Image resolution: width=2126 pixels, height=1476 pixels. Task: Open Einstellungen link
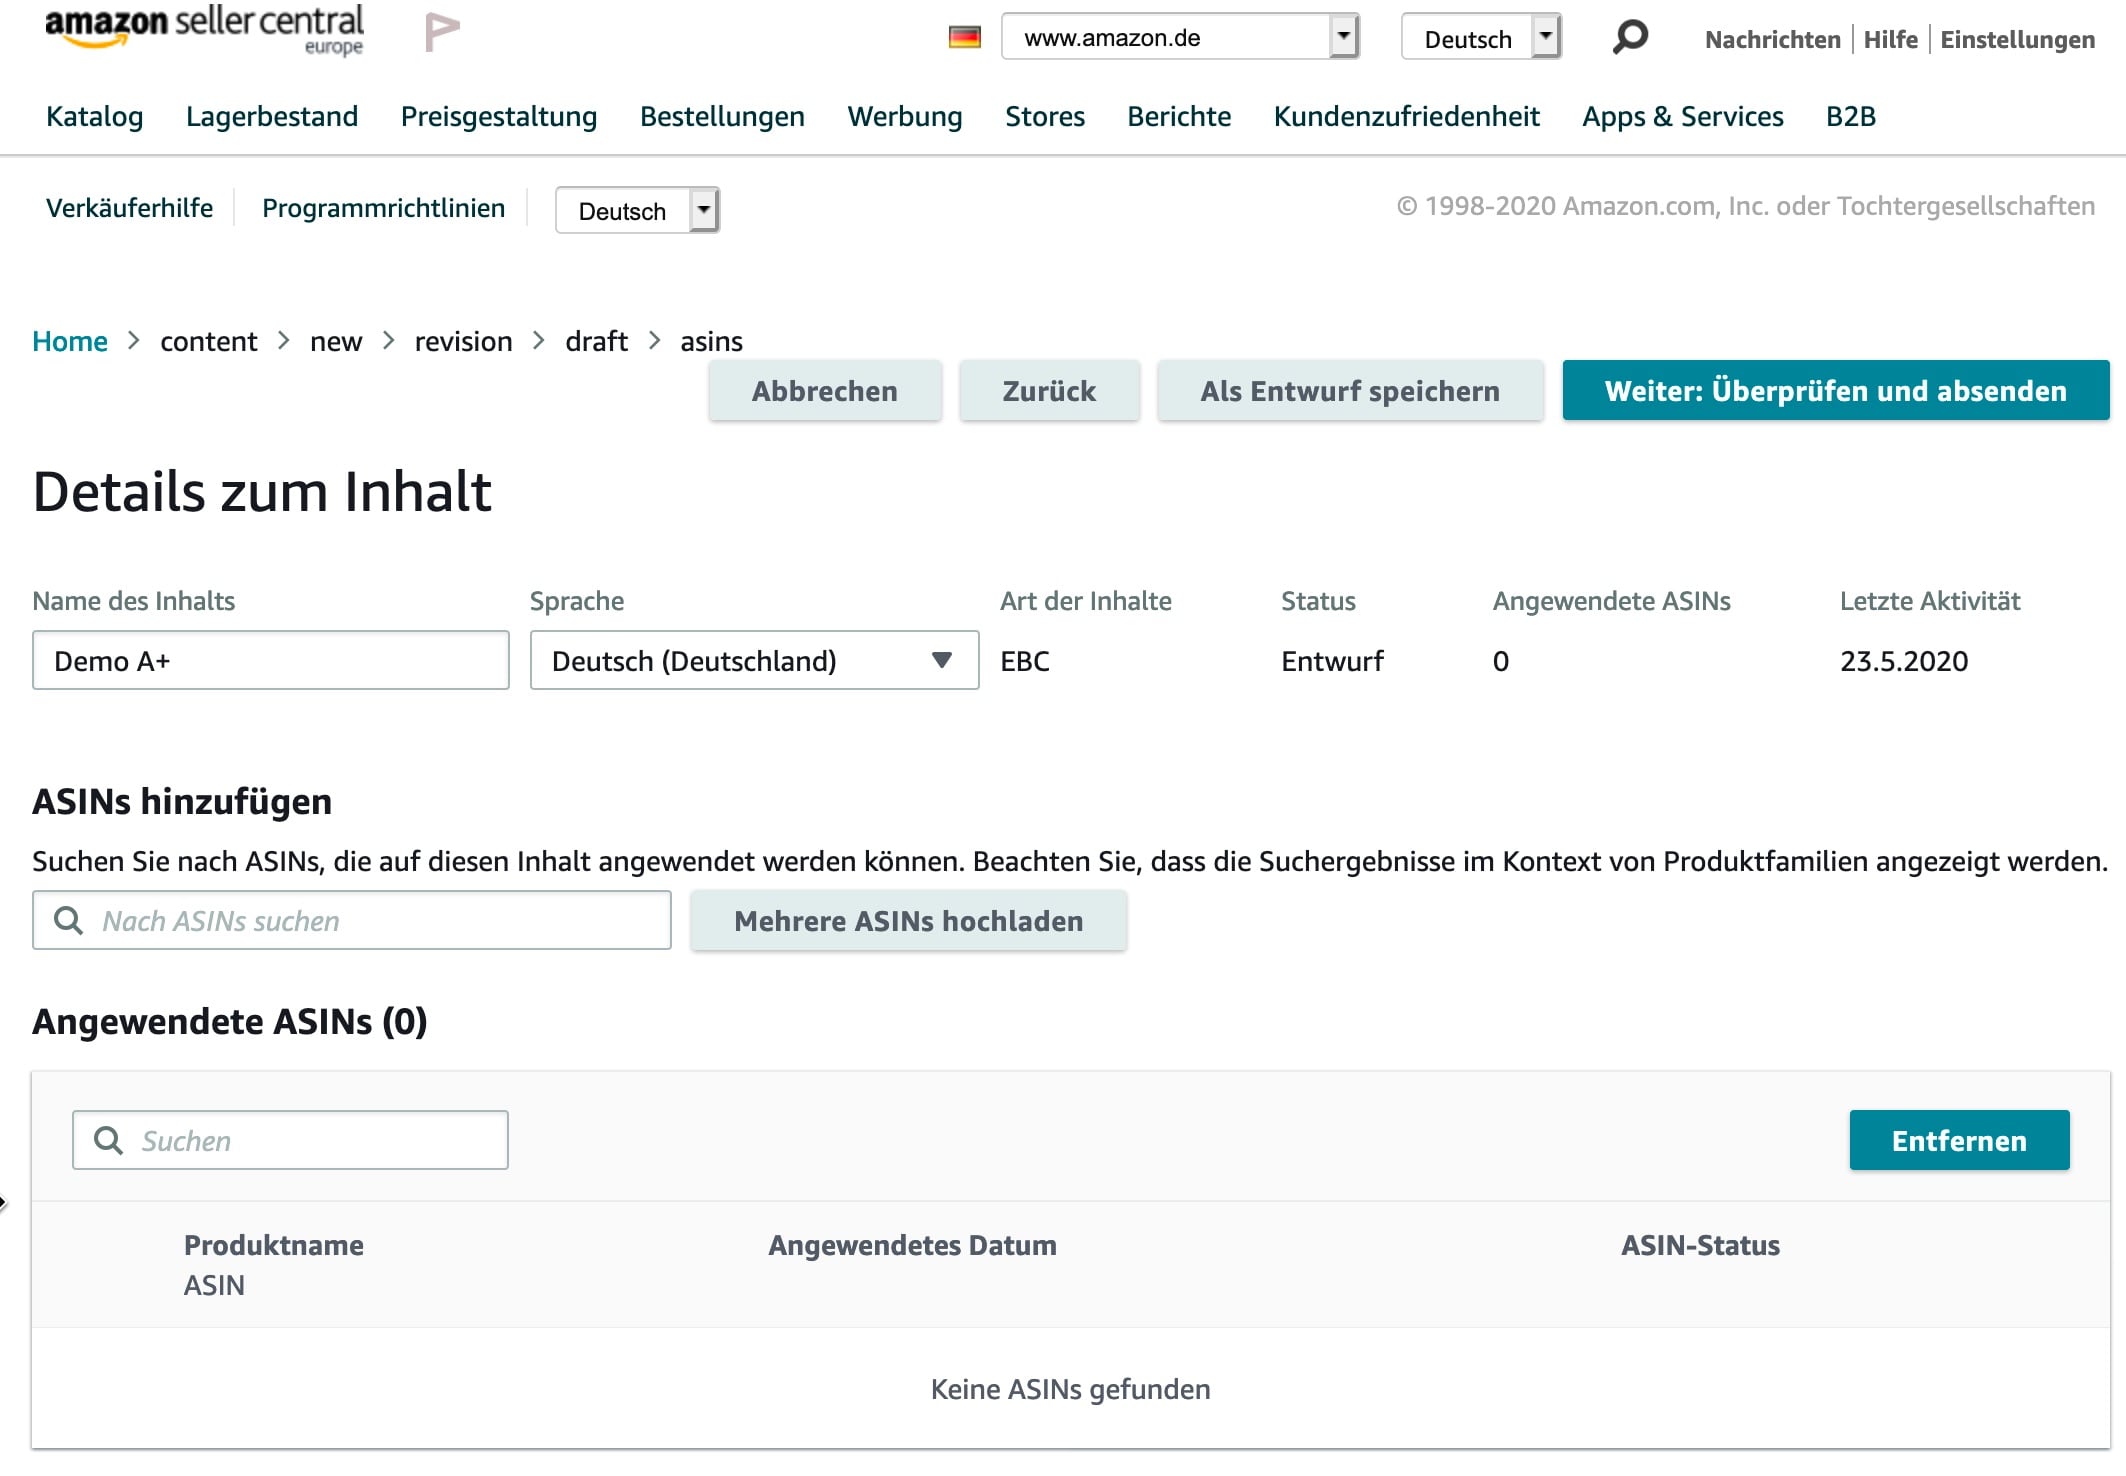(x=2018, y=39)
